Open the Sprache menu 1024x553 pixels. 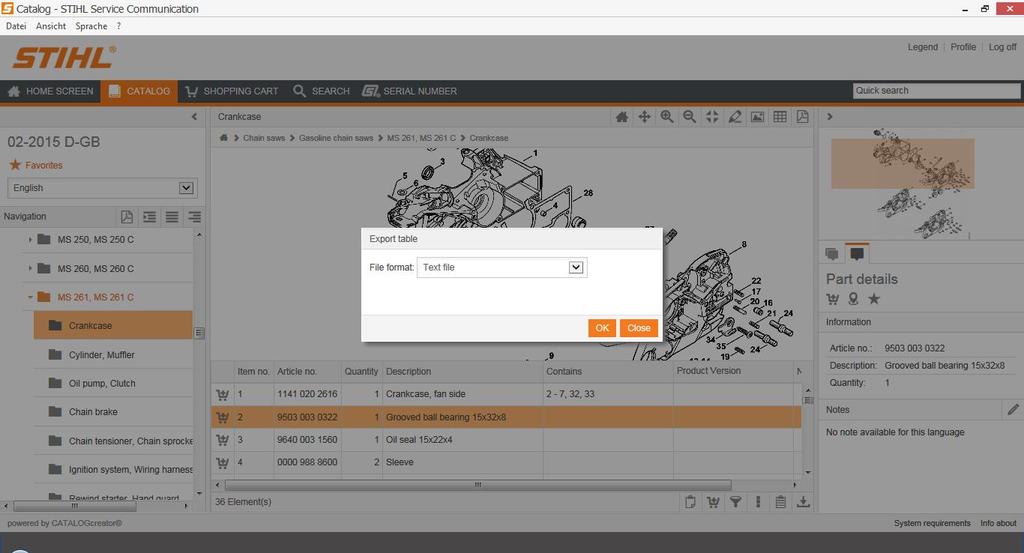pyautogui.click(x=91, y=26)
